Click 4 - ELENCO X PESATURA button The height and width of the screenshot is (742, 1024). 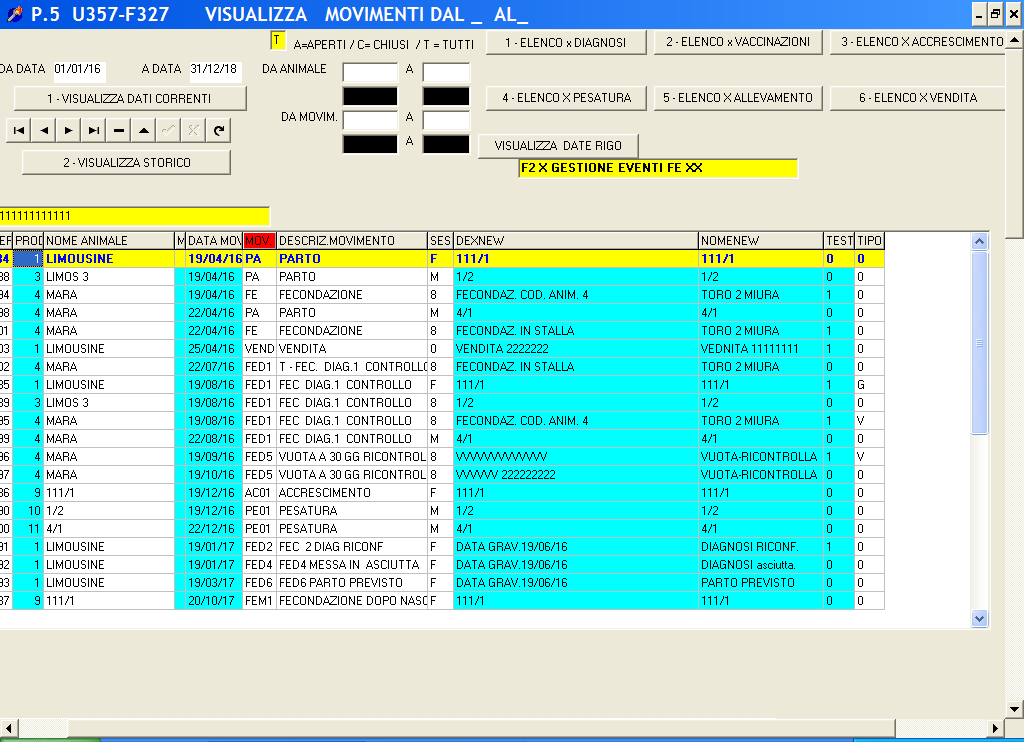(566, 98)
